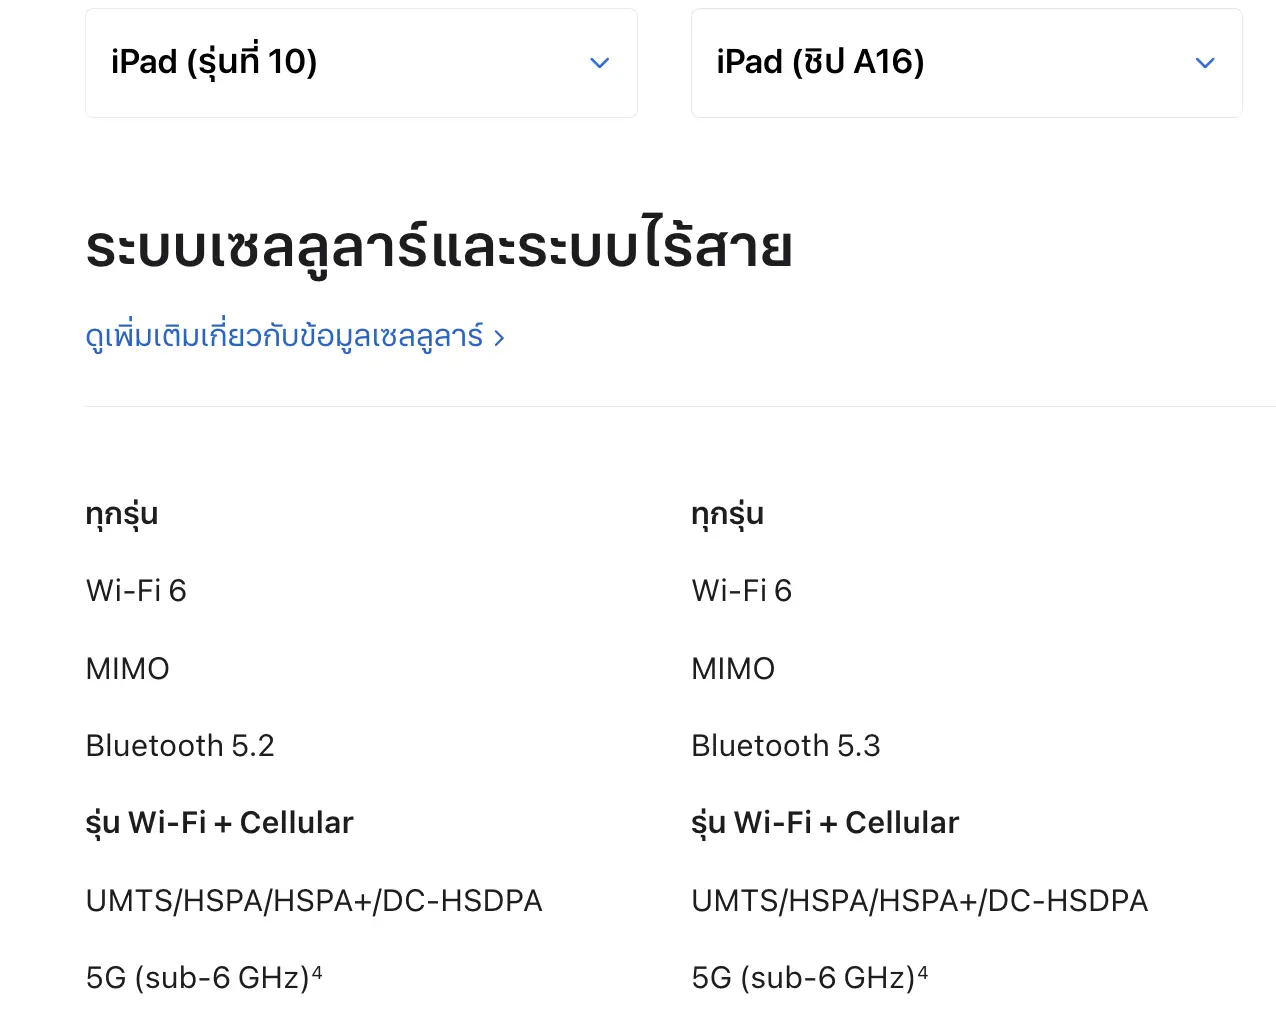Expand the iPad (ชิป A16) model selector
The height and width of the screenshot is (1014, 1276).
pos(966,63)
